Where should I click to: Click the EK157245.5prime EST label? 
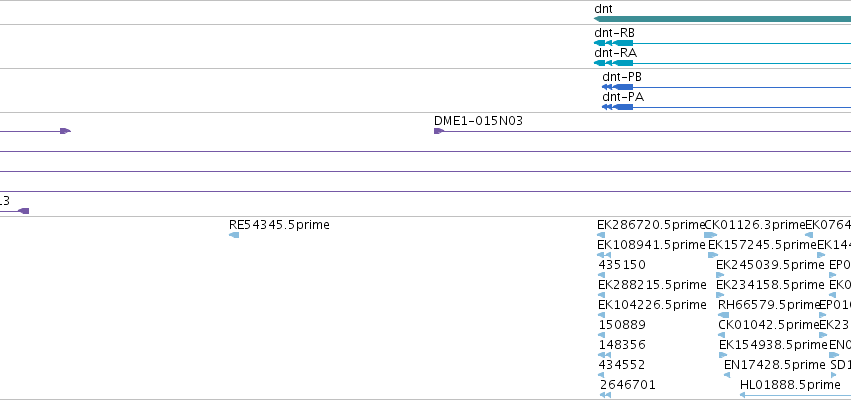tap(762, 245)
